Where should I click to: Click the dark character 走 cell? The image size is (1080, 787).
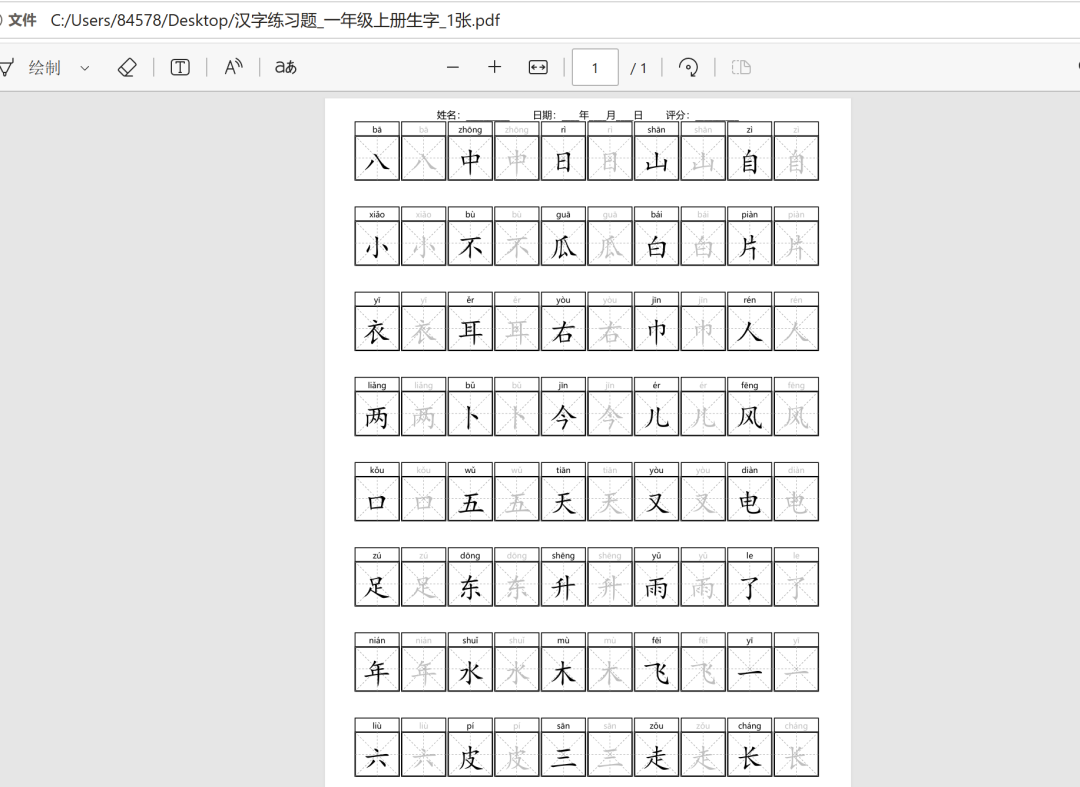click(656, 755)
